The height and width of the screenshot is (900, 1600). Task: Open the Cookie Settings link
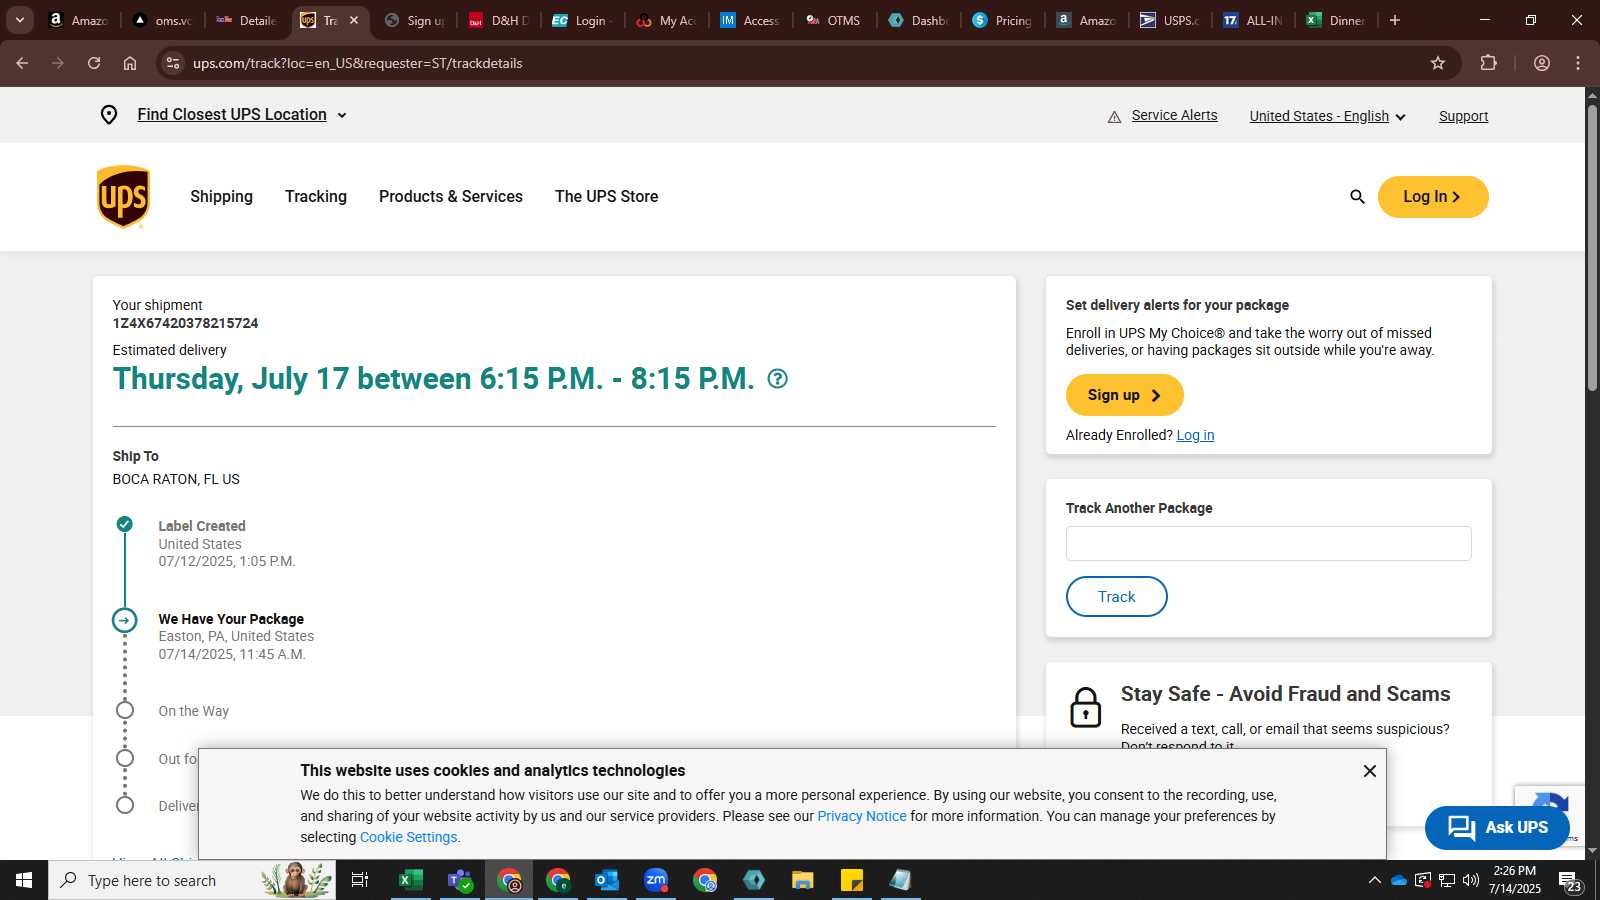pos(408,837)
